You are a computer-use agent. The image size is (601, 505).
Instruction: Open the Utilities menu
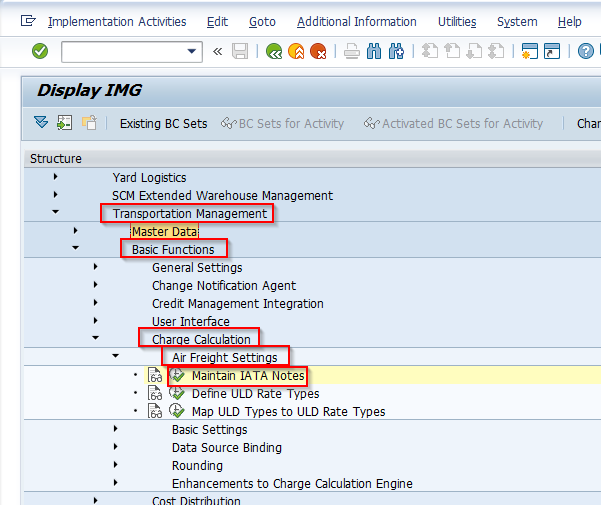click(457, 21)
